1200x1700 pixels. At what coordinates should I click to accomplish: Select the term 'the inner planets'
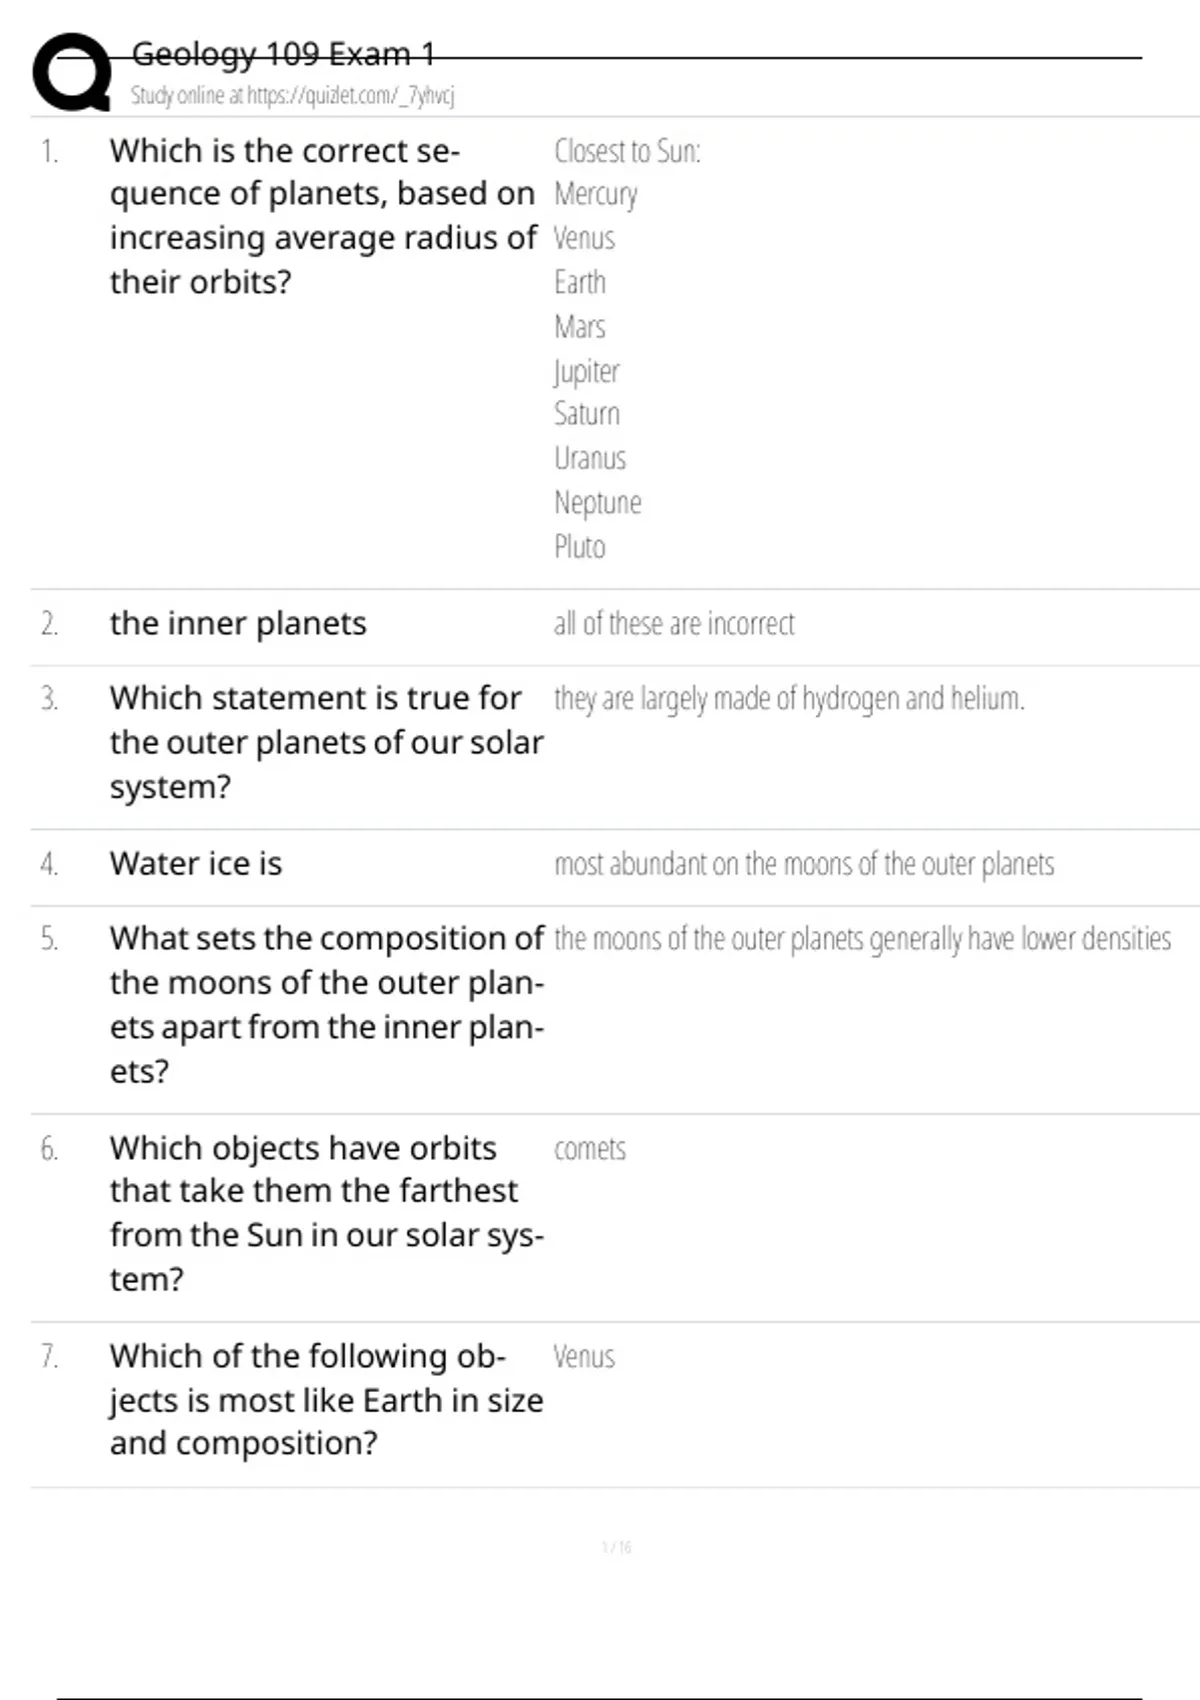pyautogui.click(x=238, y=624)
